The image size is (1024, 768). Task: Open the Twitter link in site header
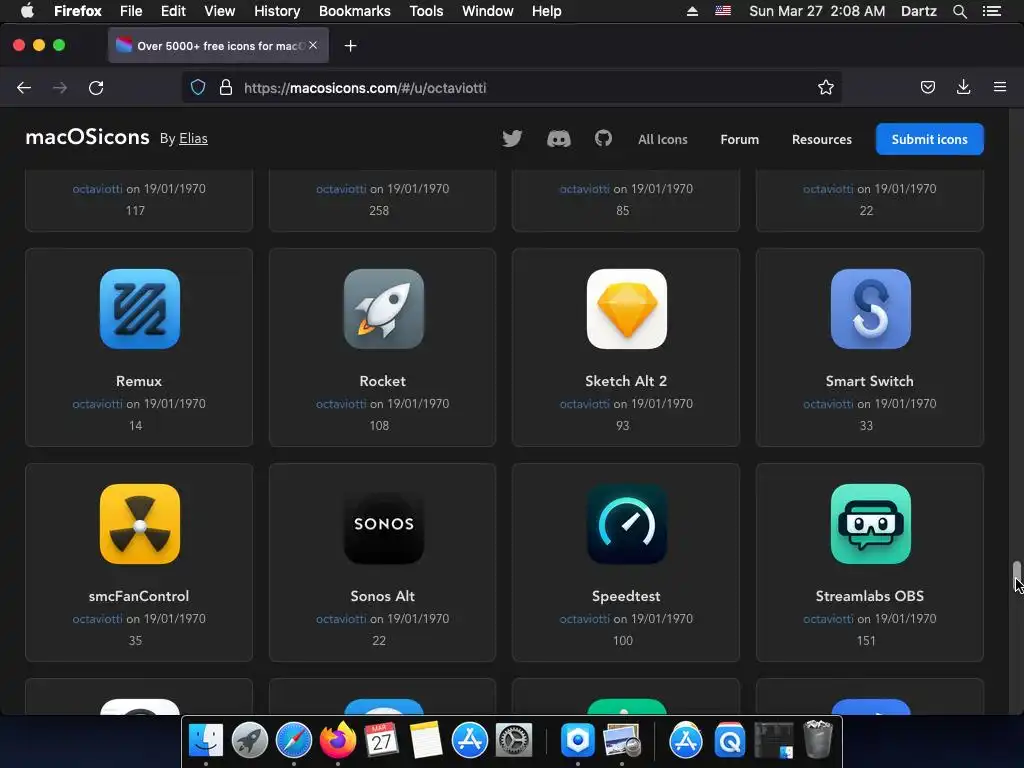(x=512, y=138)
